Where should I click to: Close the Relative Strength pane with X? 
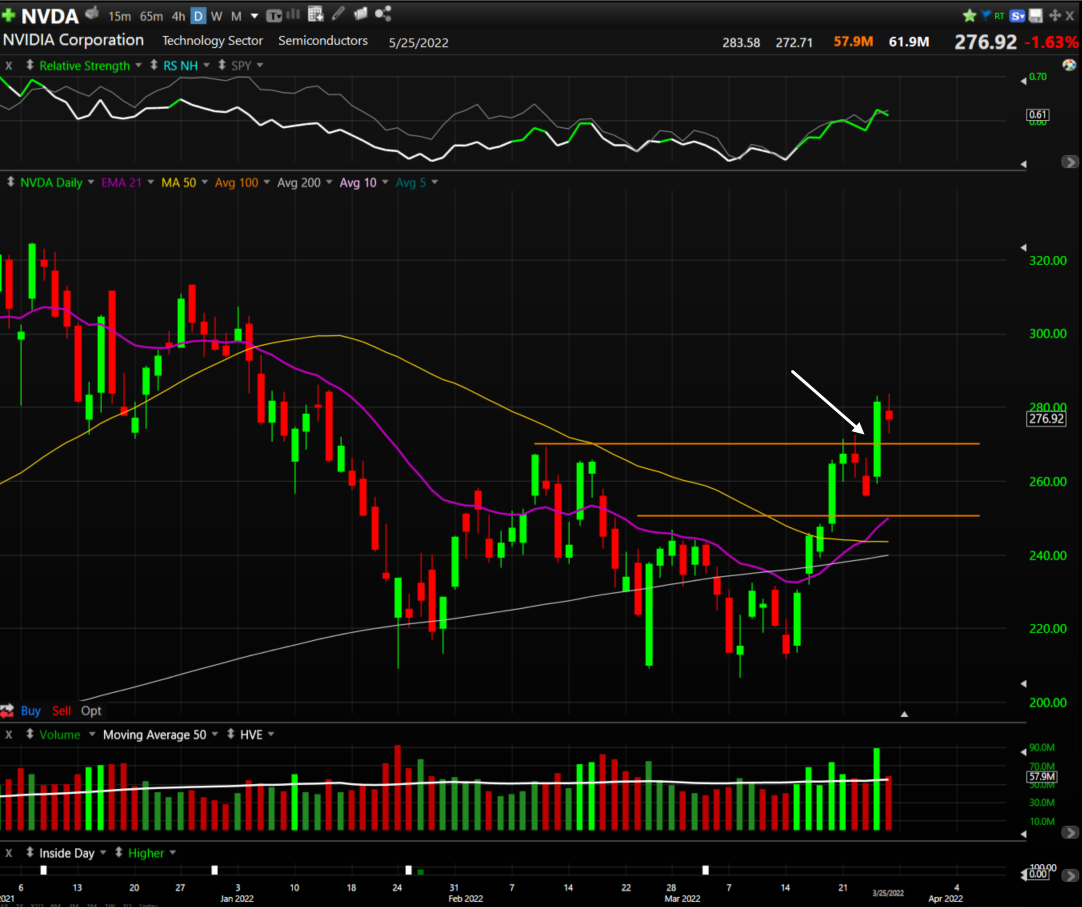(x=9, y=66)
